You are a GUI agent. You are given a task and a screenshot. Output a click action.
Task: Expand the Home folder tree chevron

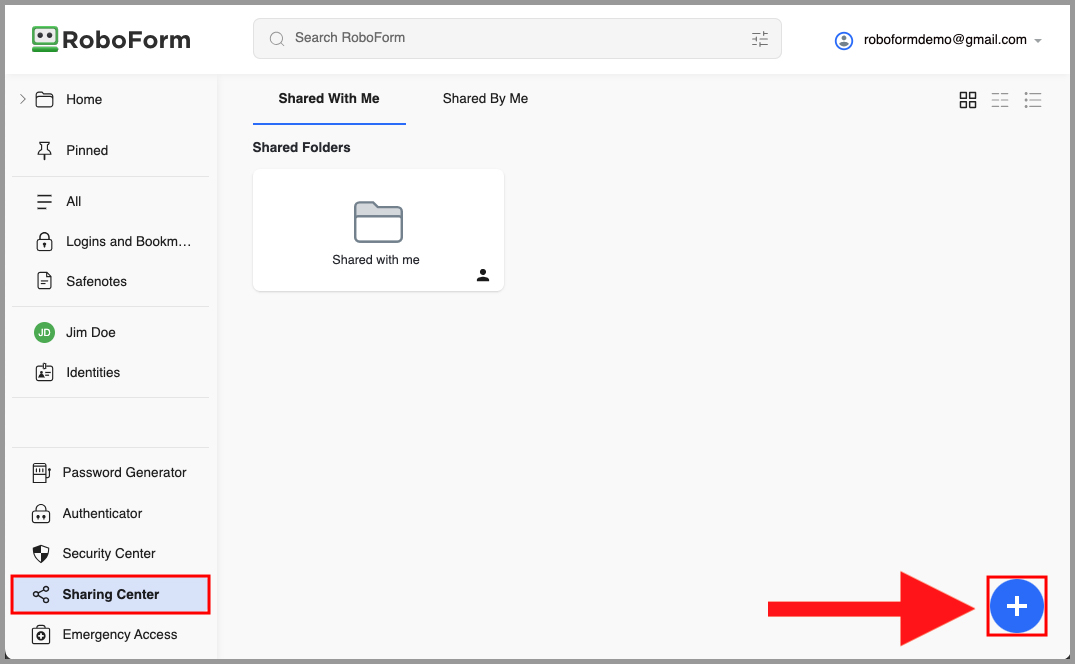pos(23,99)
